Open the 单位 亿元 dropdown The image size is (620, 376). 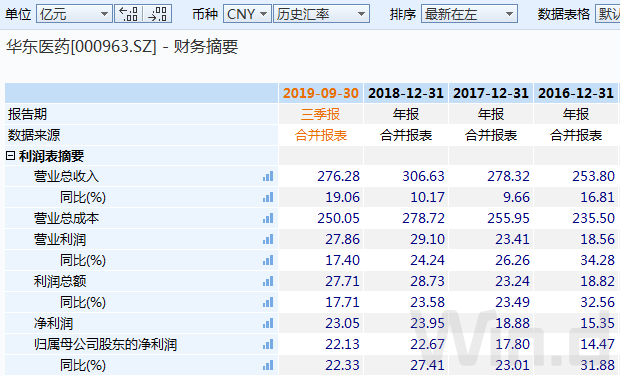pos(74,14)
